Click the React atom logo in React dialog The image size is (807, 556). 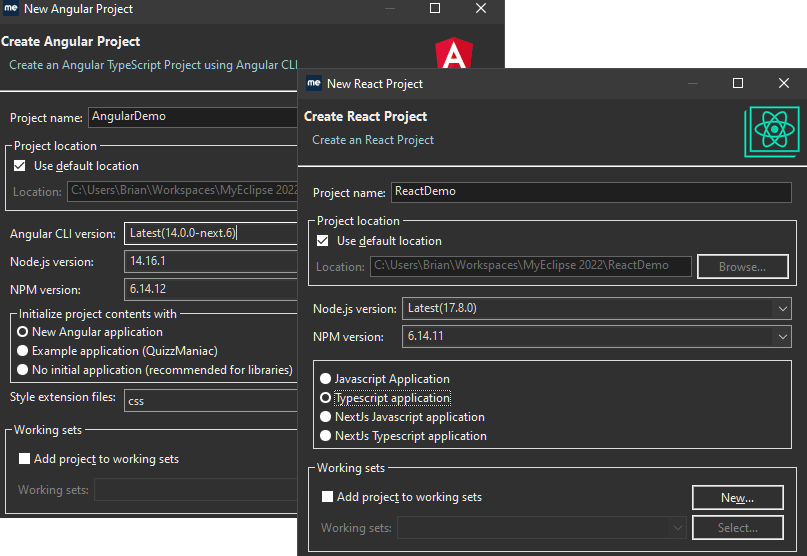772,131
